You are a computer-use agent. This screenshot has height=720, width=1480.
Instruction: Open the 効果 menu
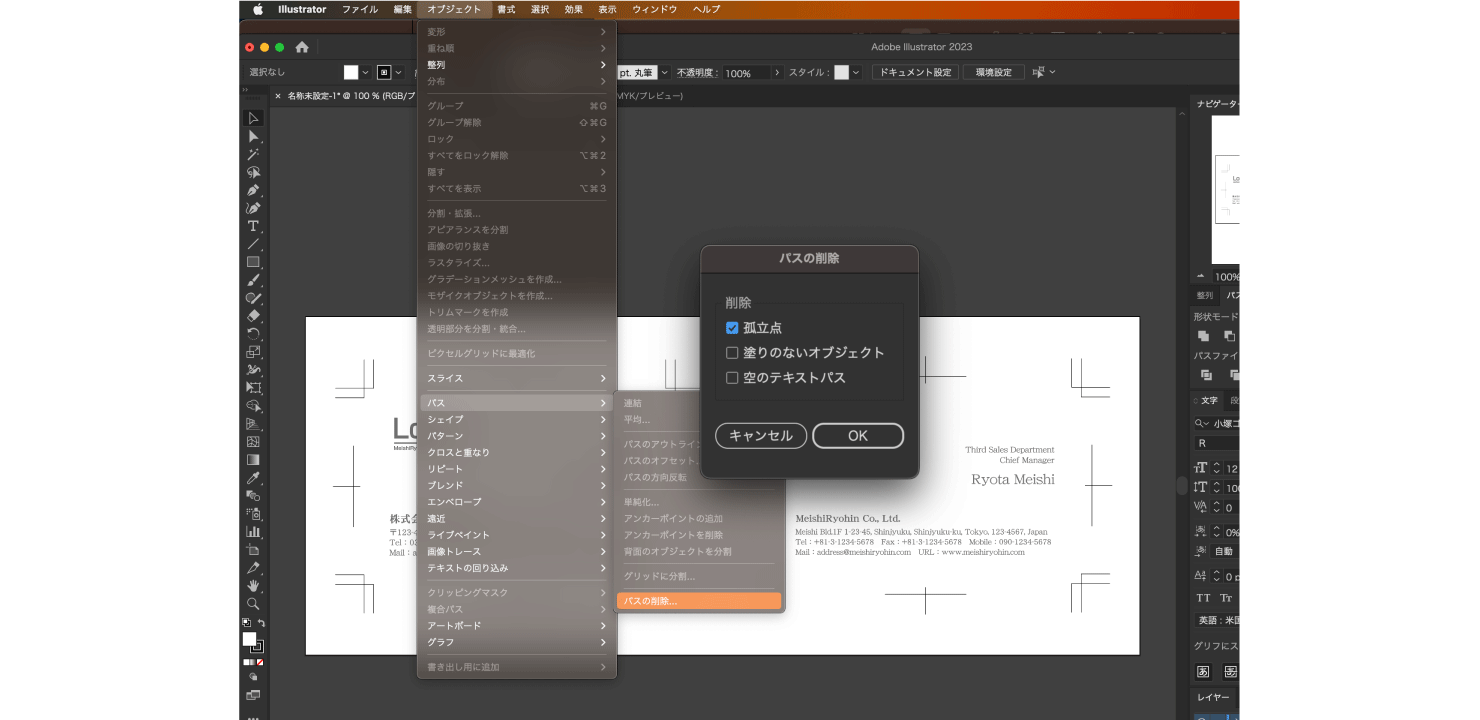[x=573, y=9]
